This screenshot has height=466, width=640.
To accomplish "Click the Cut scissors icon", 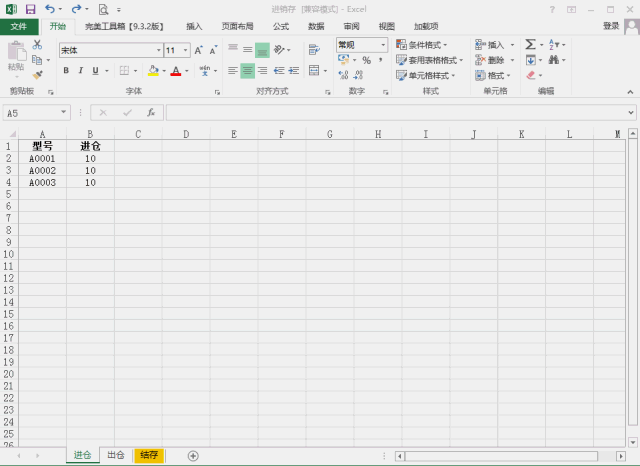I will (37, 44).
